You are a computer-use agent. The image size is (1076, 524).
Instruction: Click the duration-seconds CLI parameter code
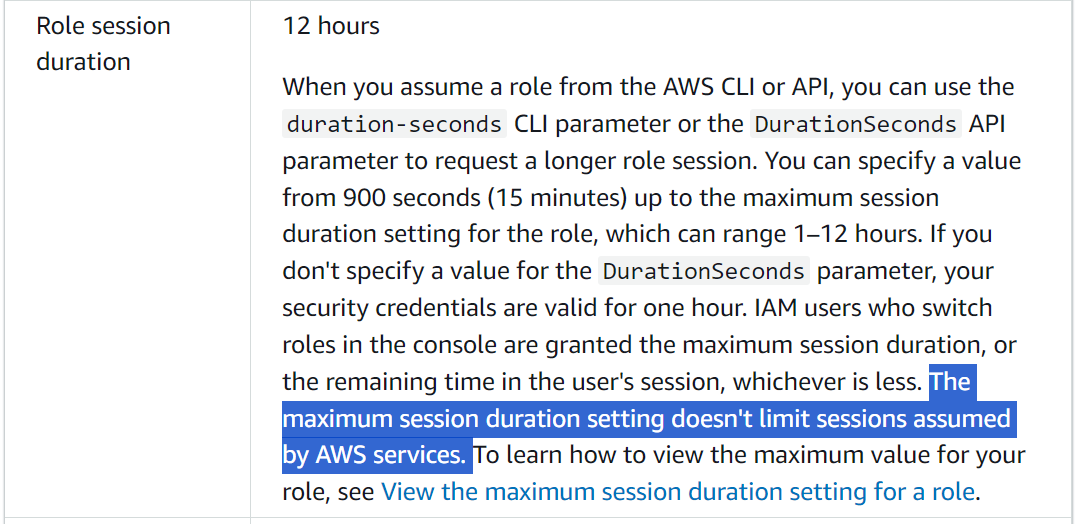click(x=394, y=125)
